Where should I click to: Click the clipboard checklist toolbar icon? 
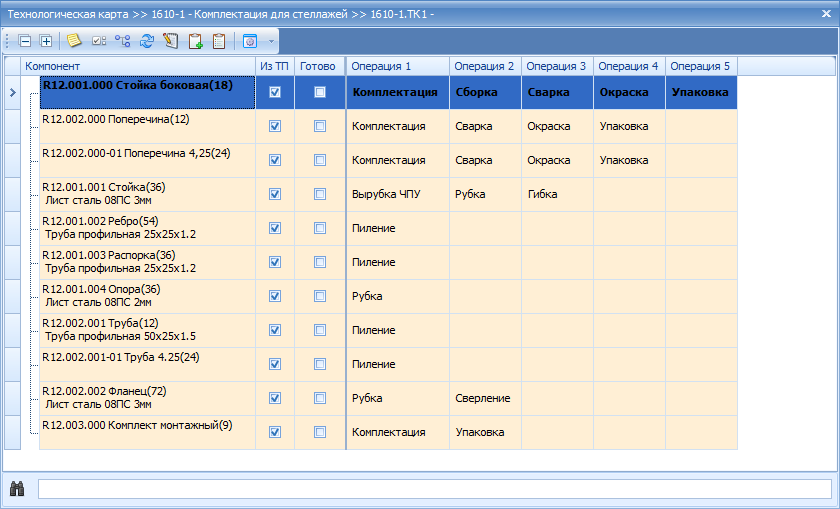point(219,41)
